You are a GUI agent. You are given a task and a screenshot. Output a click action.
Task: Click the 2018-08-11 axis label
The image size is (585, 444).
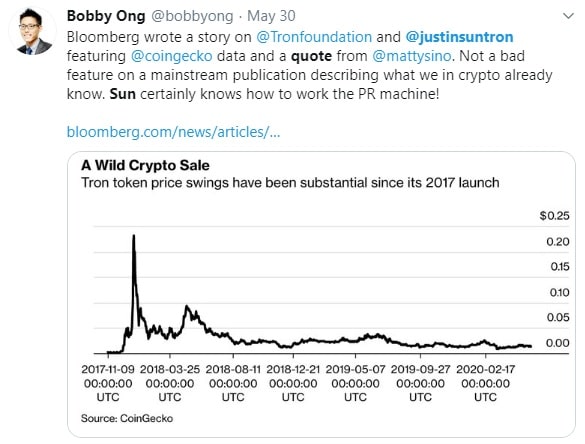click(x=233, y=383)
